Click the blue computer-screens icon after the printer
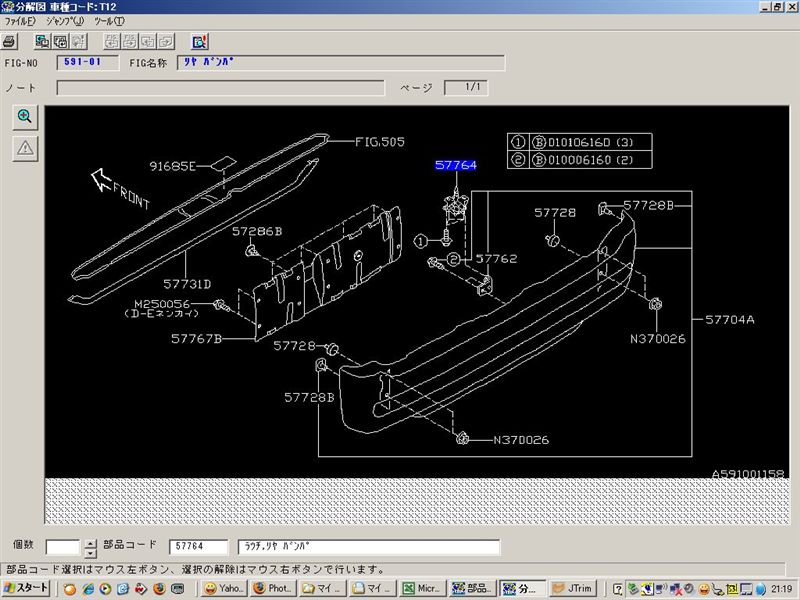The image size is (800, 600). [42, 42]
